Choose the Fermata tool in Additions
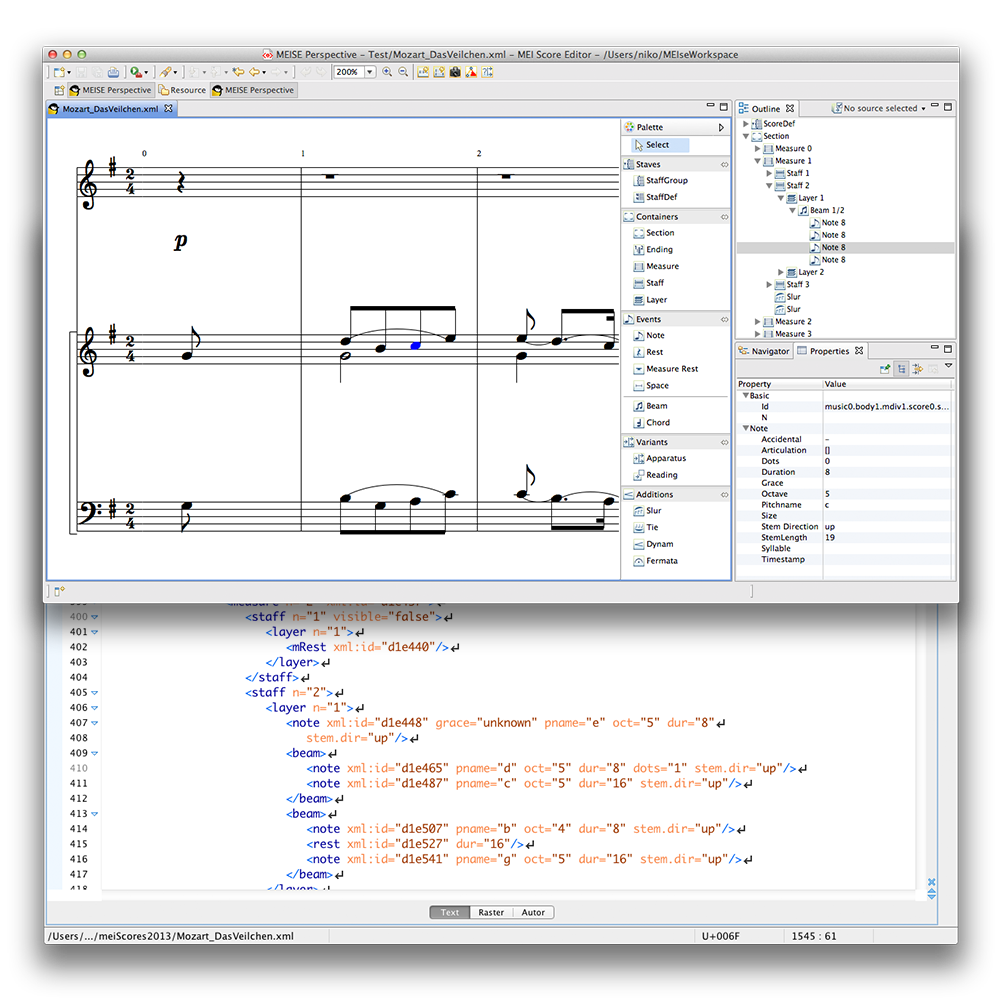1000x1000 pixels. coord(660,561)
